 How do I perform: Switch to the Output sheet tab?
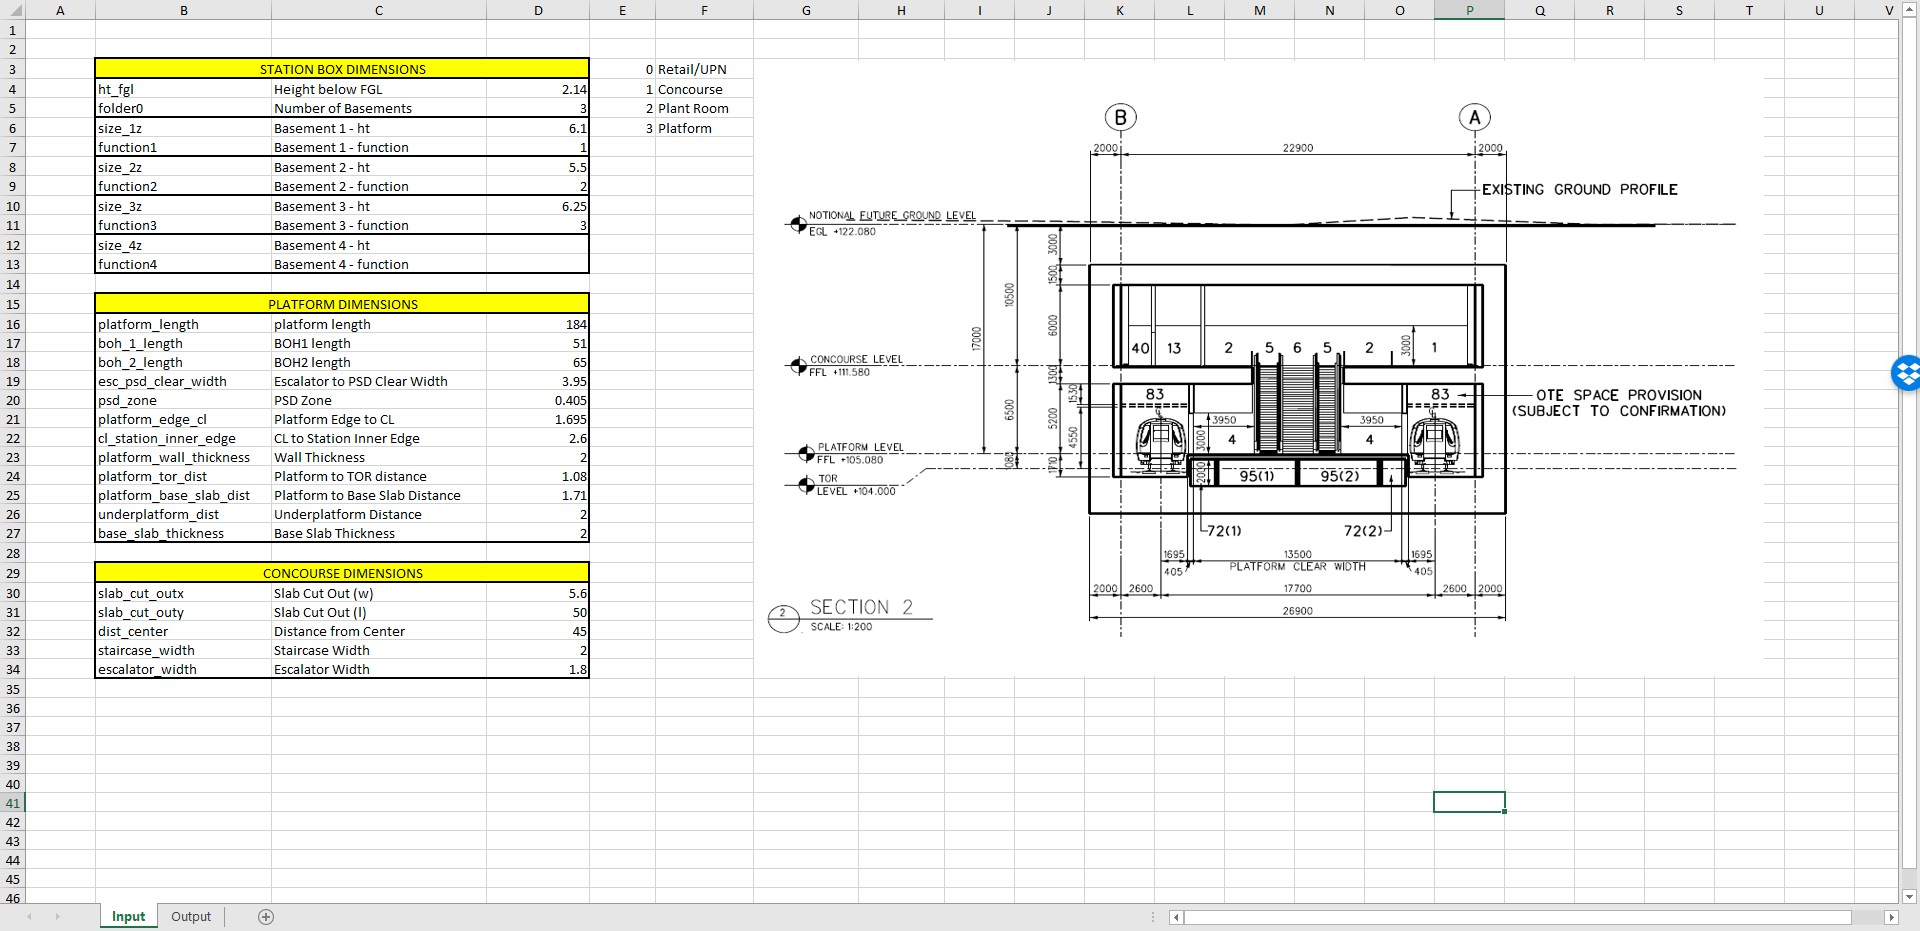tap(190, 916)
